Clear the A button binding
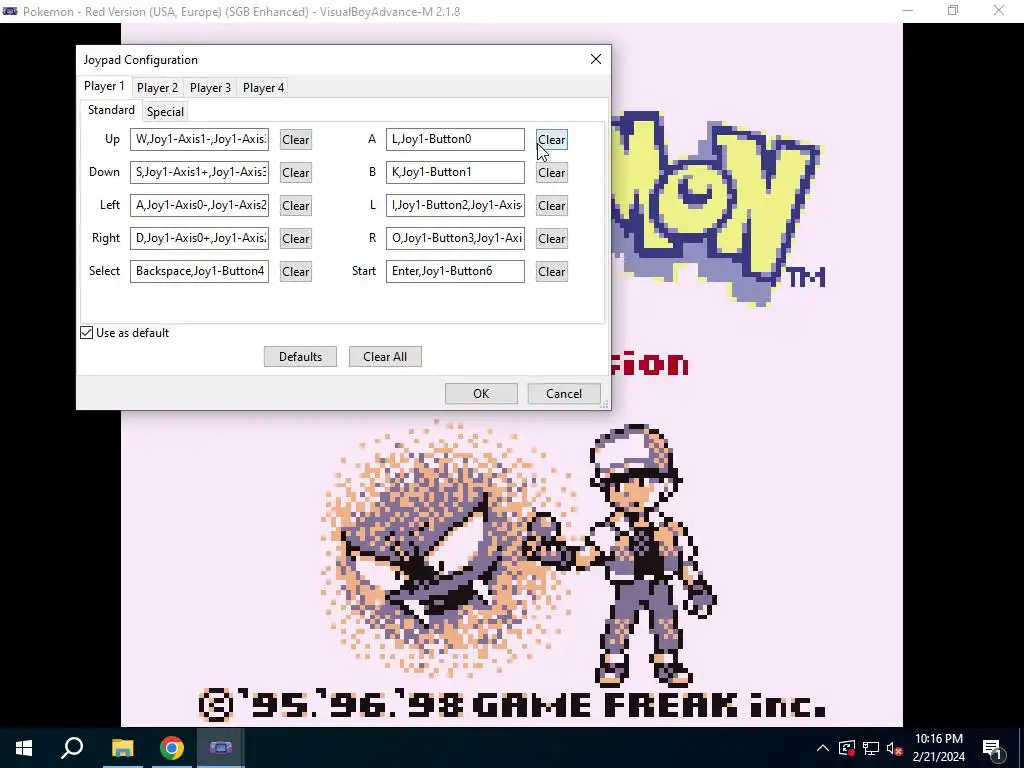 tap(552, 140)
